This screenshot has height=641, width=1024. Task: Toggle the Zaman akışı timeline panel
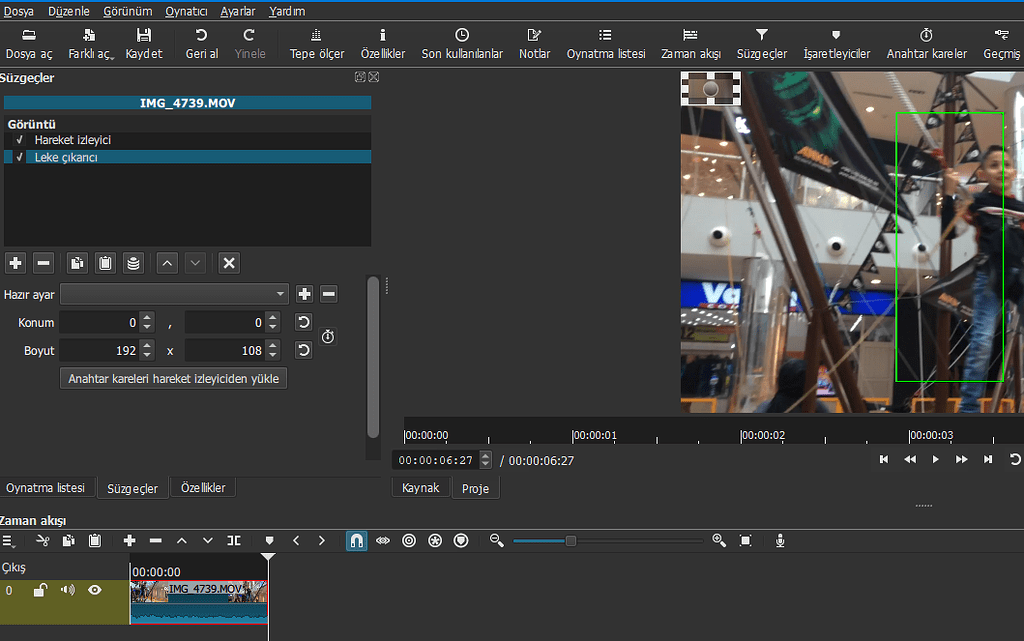pos(690,44)
